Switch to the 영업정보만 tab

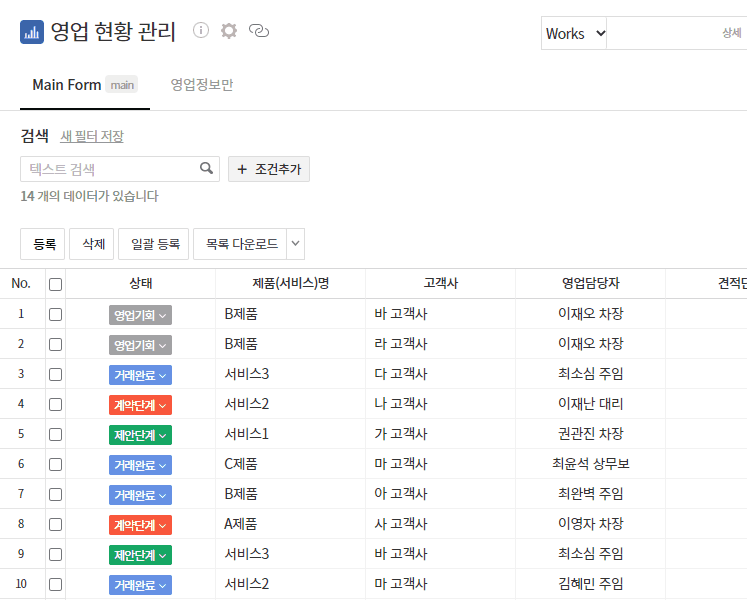pyautogui.click(x=201, y=85)
